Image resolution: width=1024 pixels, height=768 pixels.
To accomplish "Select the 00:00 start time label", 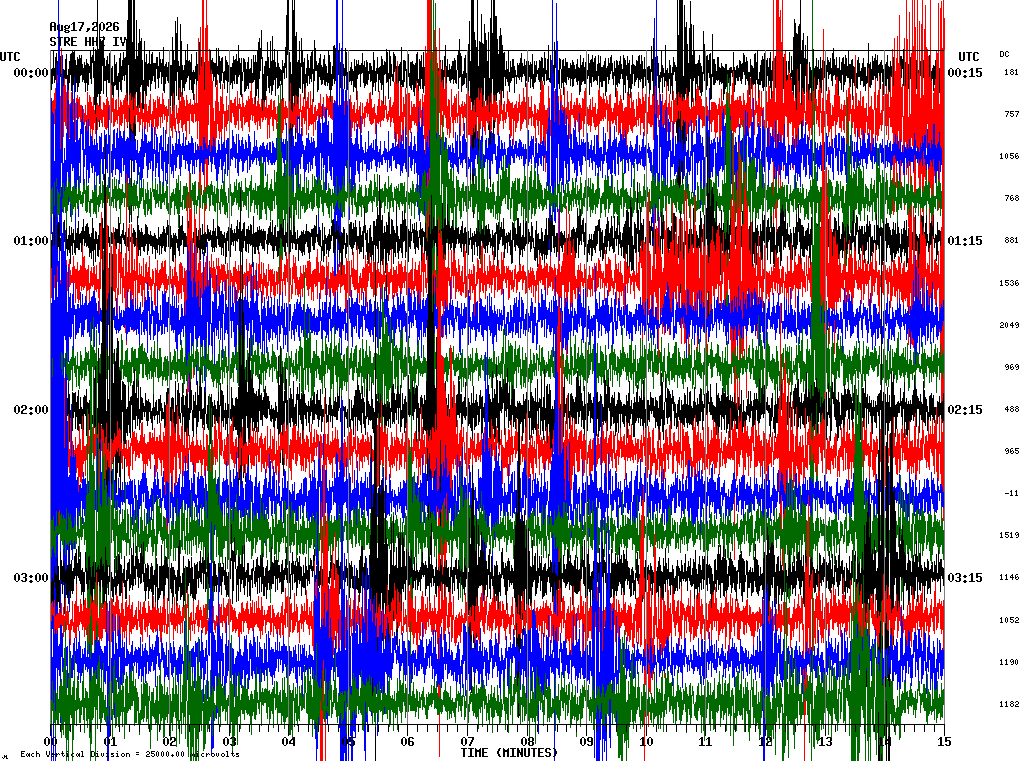I will [31, 72].
